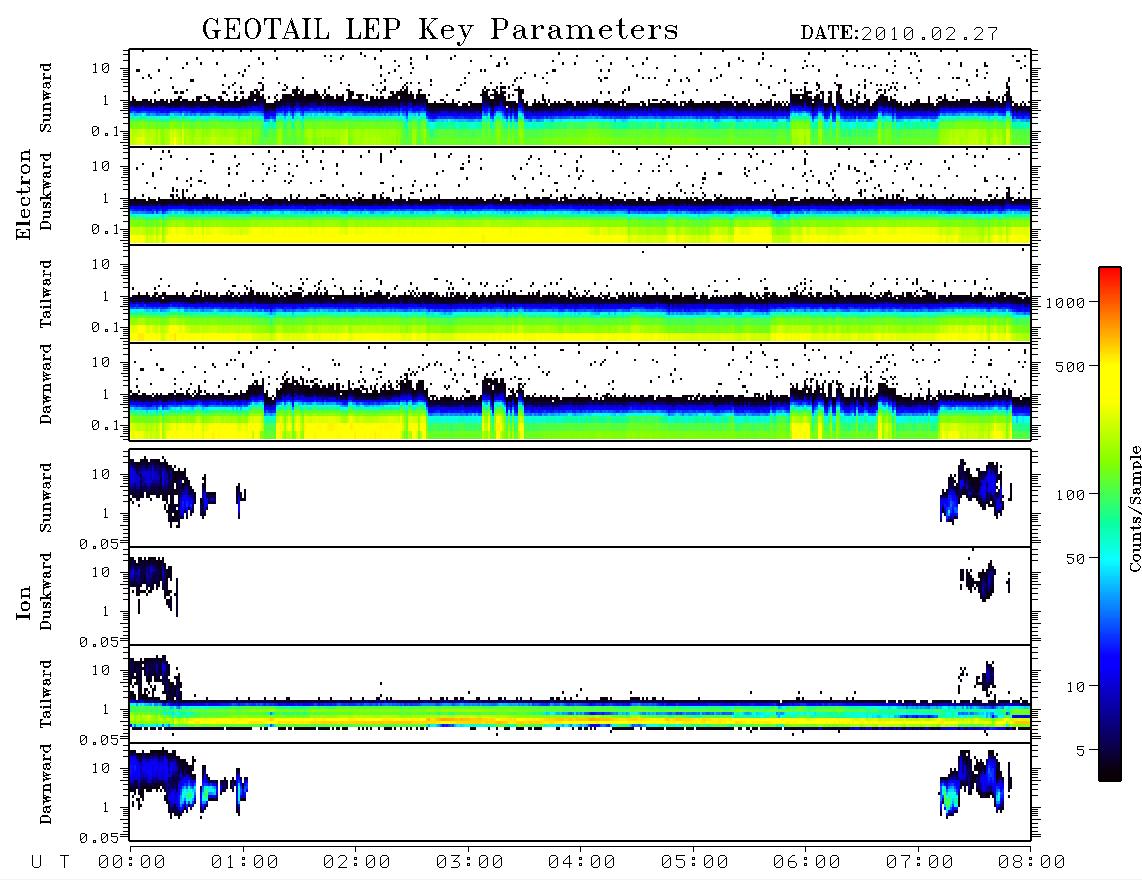
Task: Click the Ion Tailward spectrogram band
Action: click(x=580, y=715)
